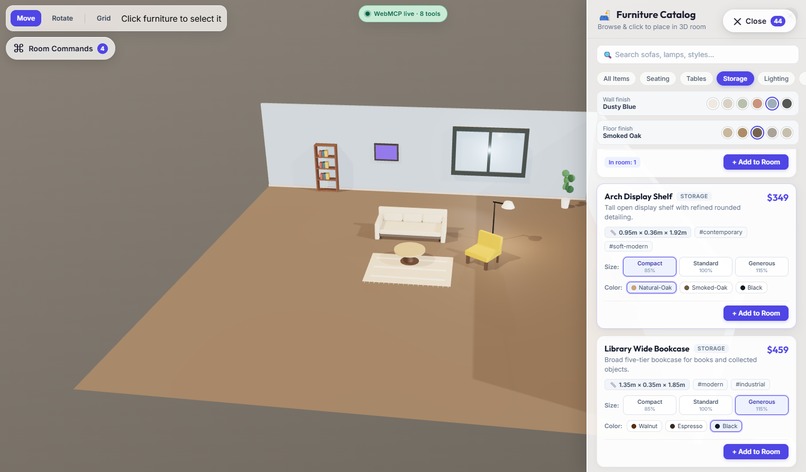Select Black color for Library Wide Bookcase
The height and width of the screenshot is (472, 806).
pos(726,426)
